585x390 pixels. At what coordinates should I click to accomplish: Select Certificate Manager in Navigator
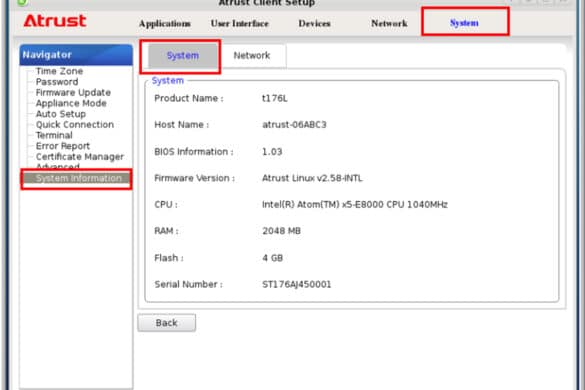pyautogui.click(x=79, y=157)
